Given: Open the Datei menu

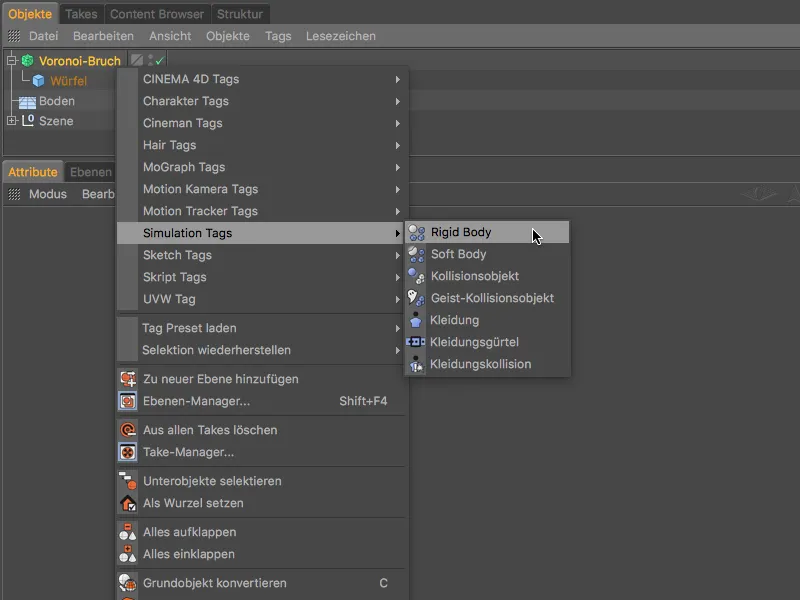Looking at the screenshot, I should 43,36.
